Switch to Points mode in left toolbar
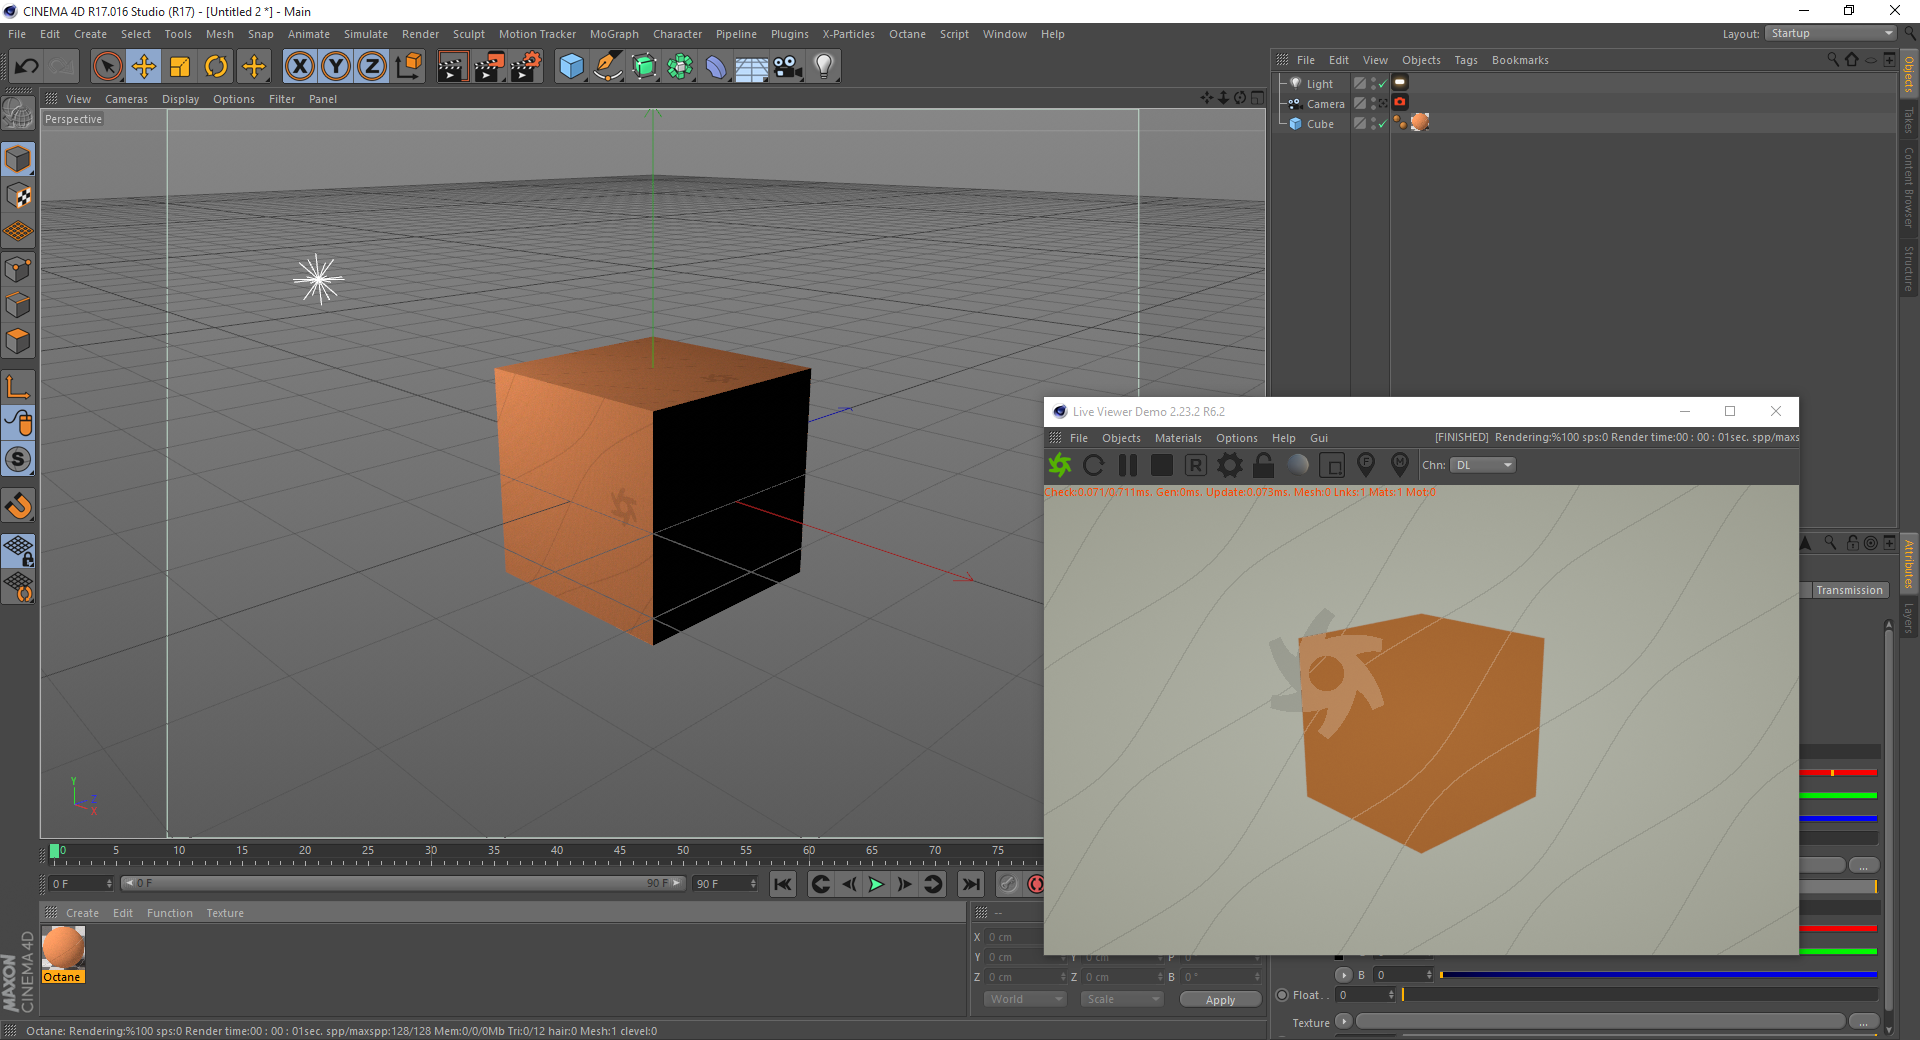 pos(18,269)
